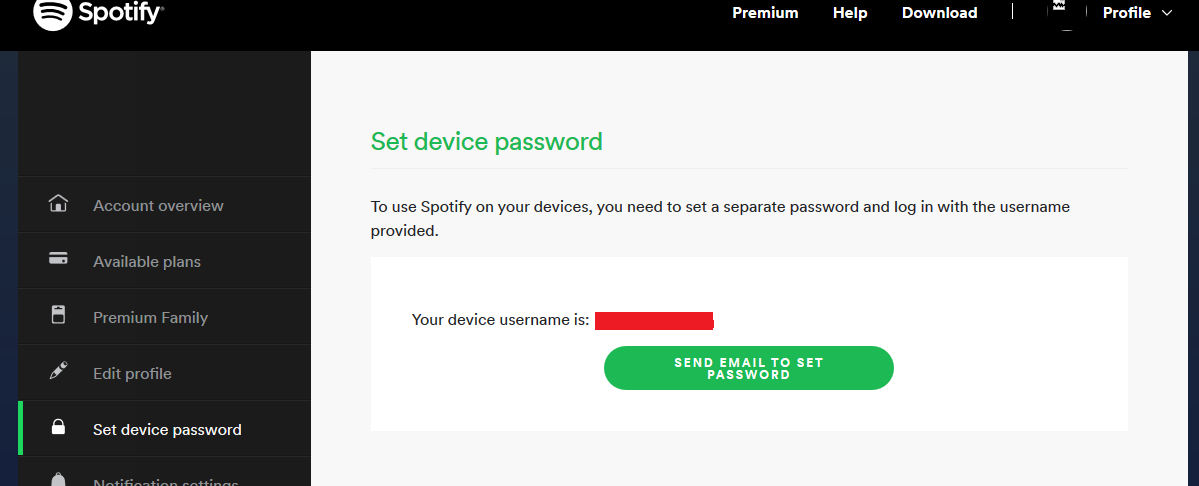1199x486 pixels.
Task: Open Available plans sidebar item
Action: coord(147,261)
